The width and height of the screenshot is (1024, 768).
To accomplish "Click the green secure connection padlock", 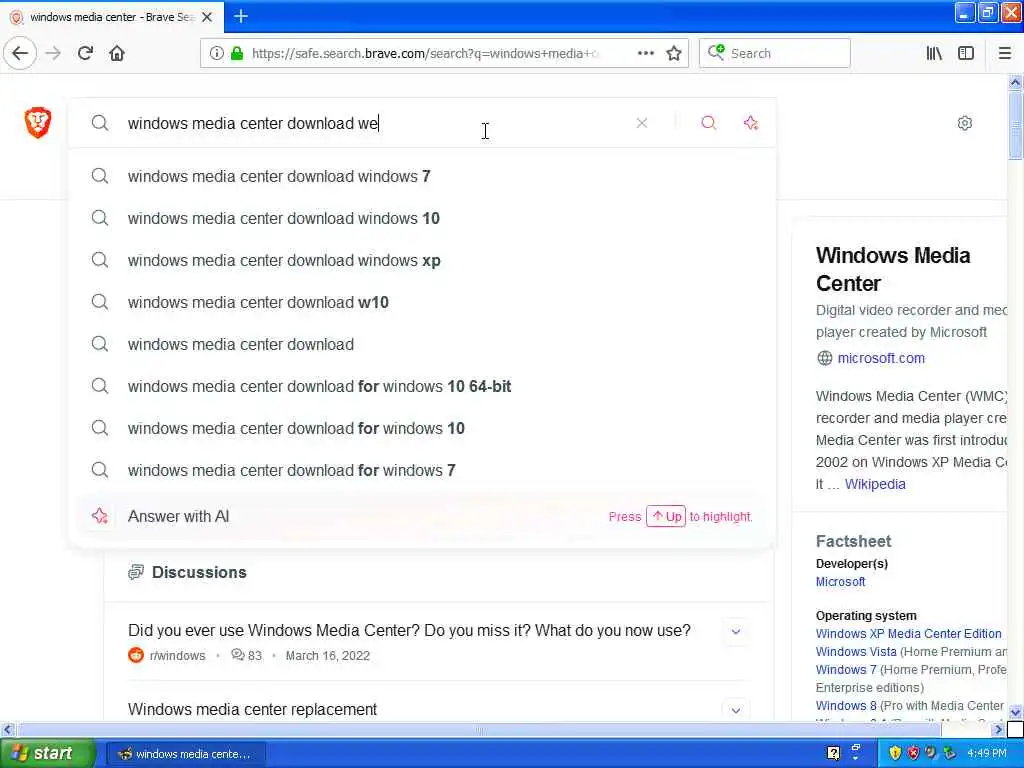I will pos(237,54).
